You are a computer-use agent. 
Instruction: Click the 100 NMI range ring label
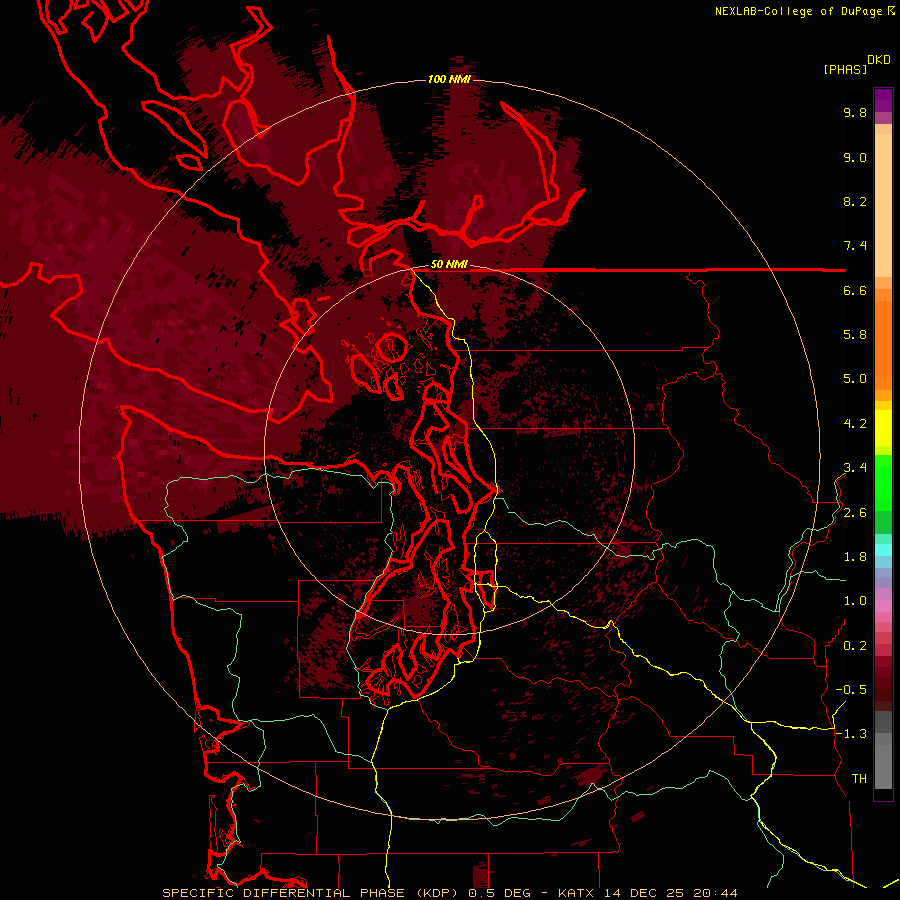[449, 79]
